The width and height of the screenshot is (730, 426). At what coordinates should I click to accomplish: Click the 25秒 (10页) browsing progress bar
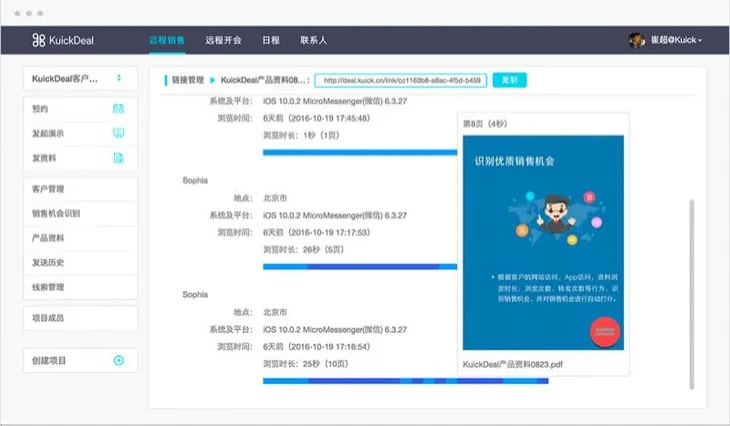coord(406,381)
